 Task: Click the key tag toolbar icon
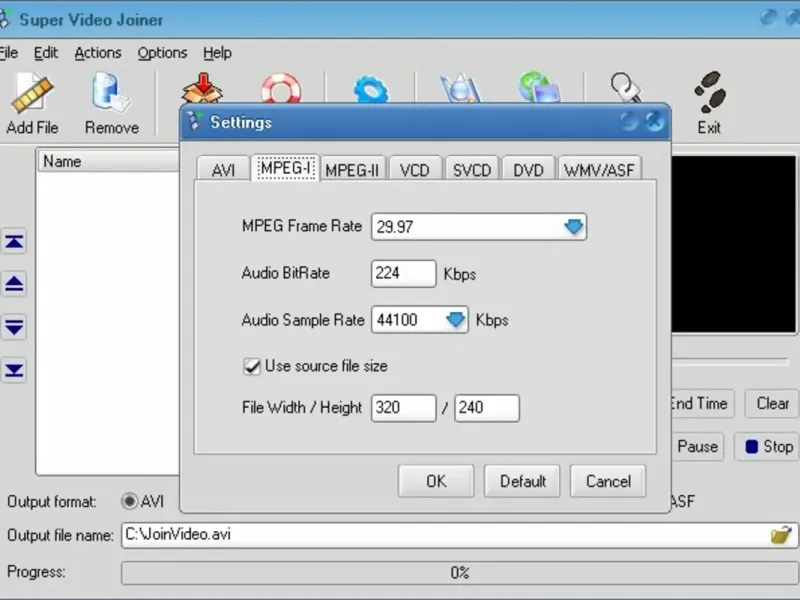click(626, 88)
